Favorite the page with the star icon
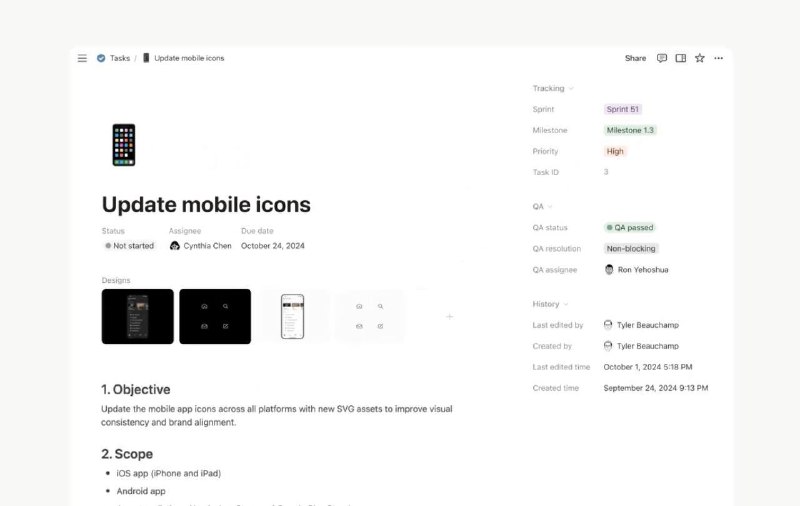Screen dimensions: 800x506 point(699,58)
